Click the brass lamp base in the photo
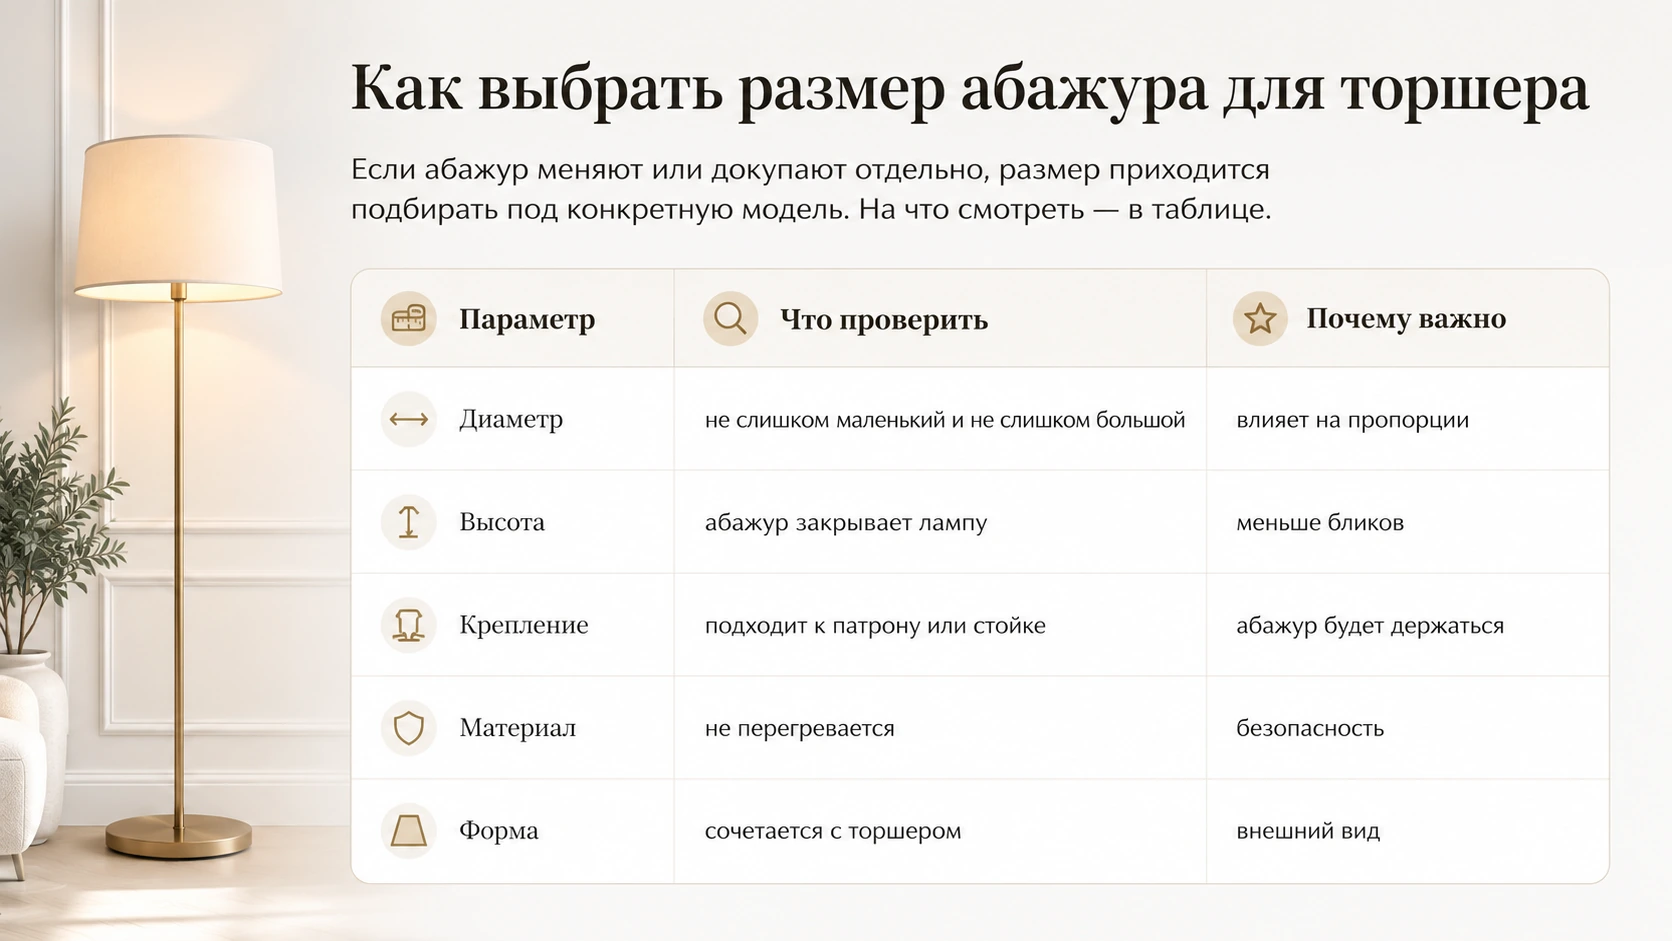The height and width of the screenshot is (941, 1672). point(179,837)
